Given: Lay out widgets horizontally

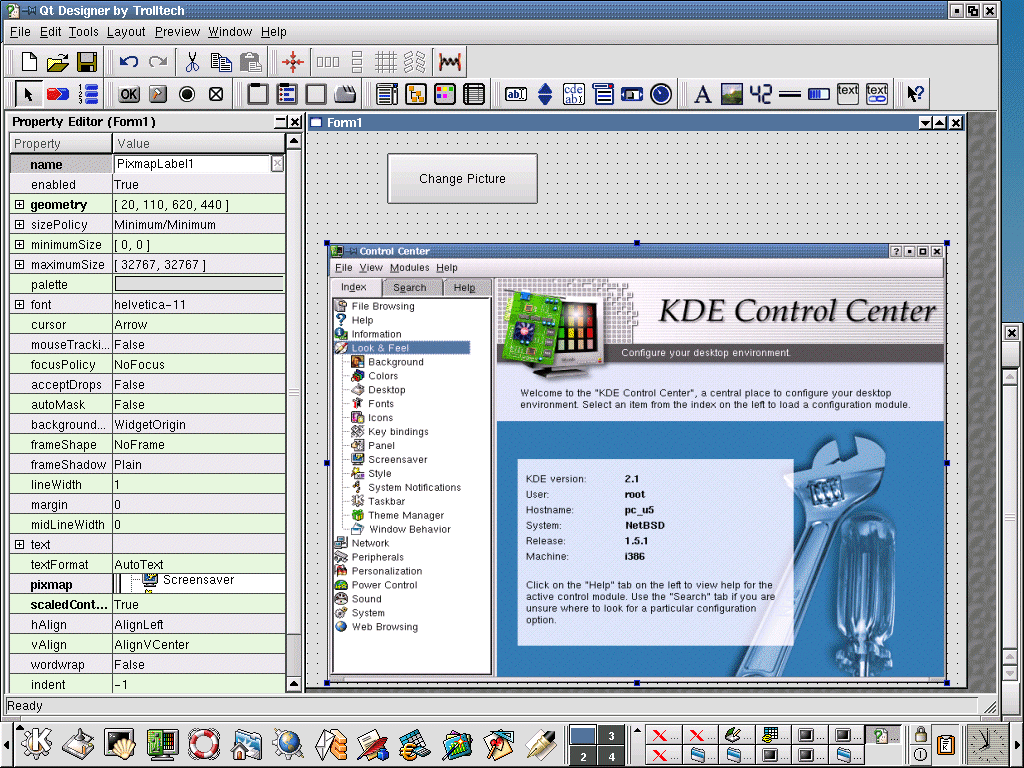Looking at the screenshot, I should click(x=328, y=62).
